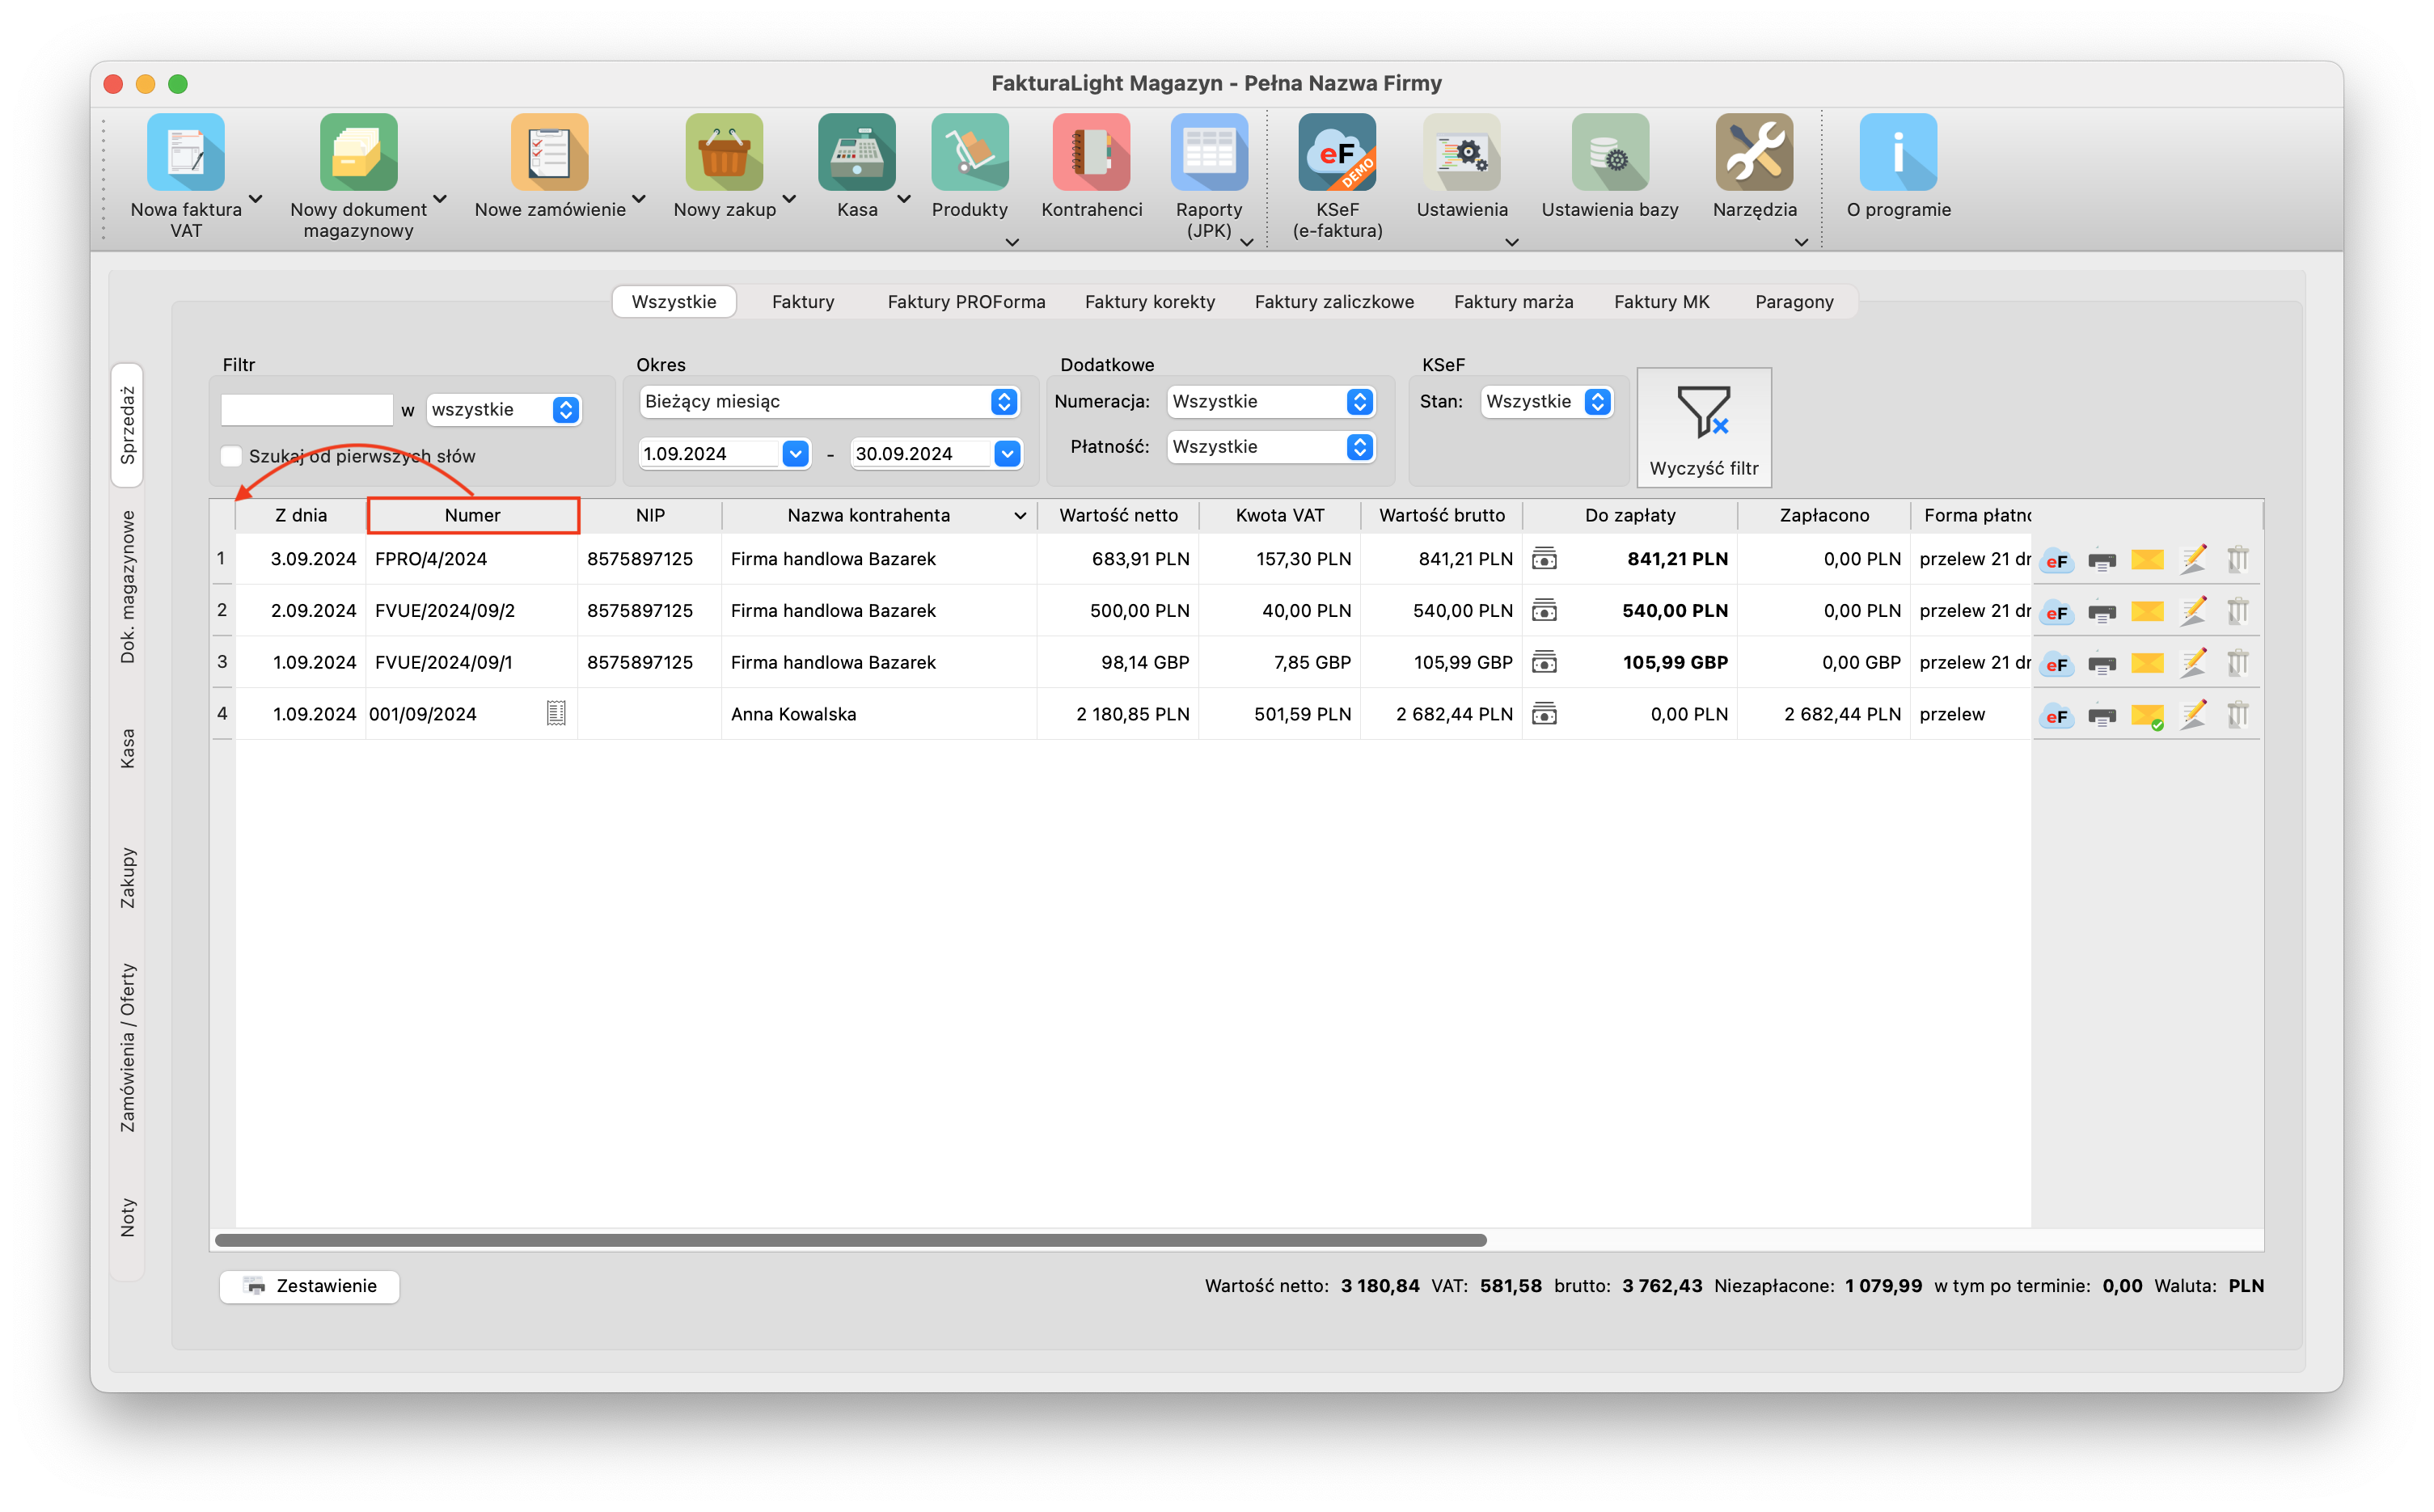The image size is (2434, 1512).
Task: Click the horizontal table scrollbar
Action: coord(850,1240)
